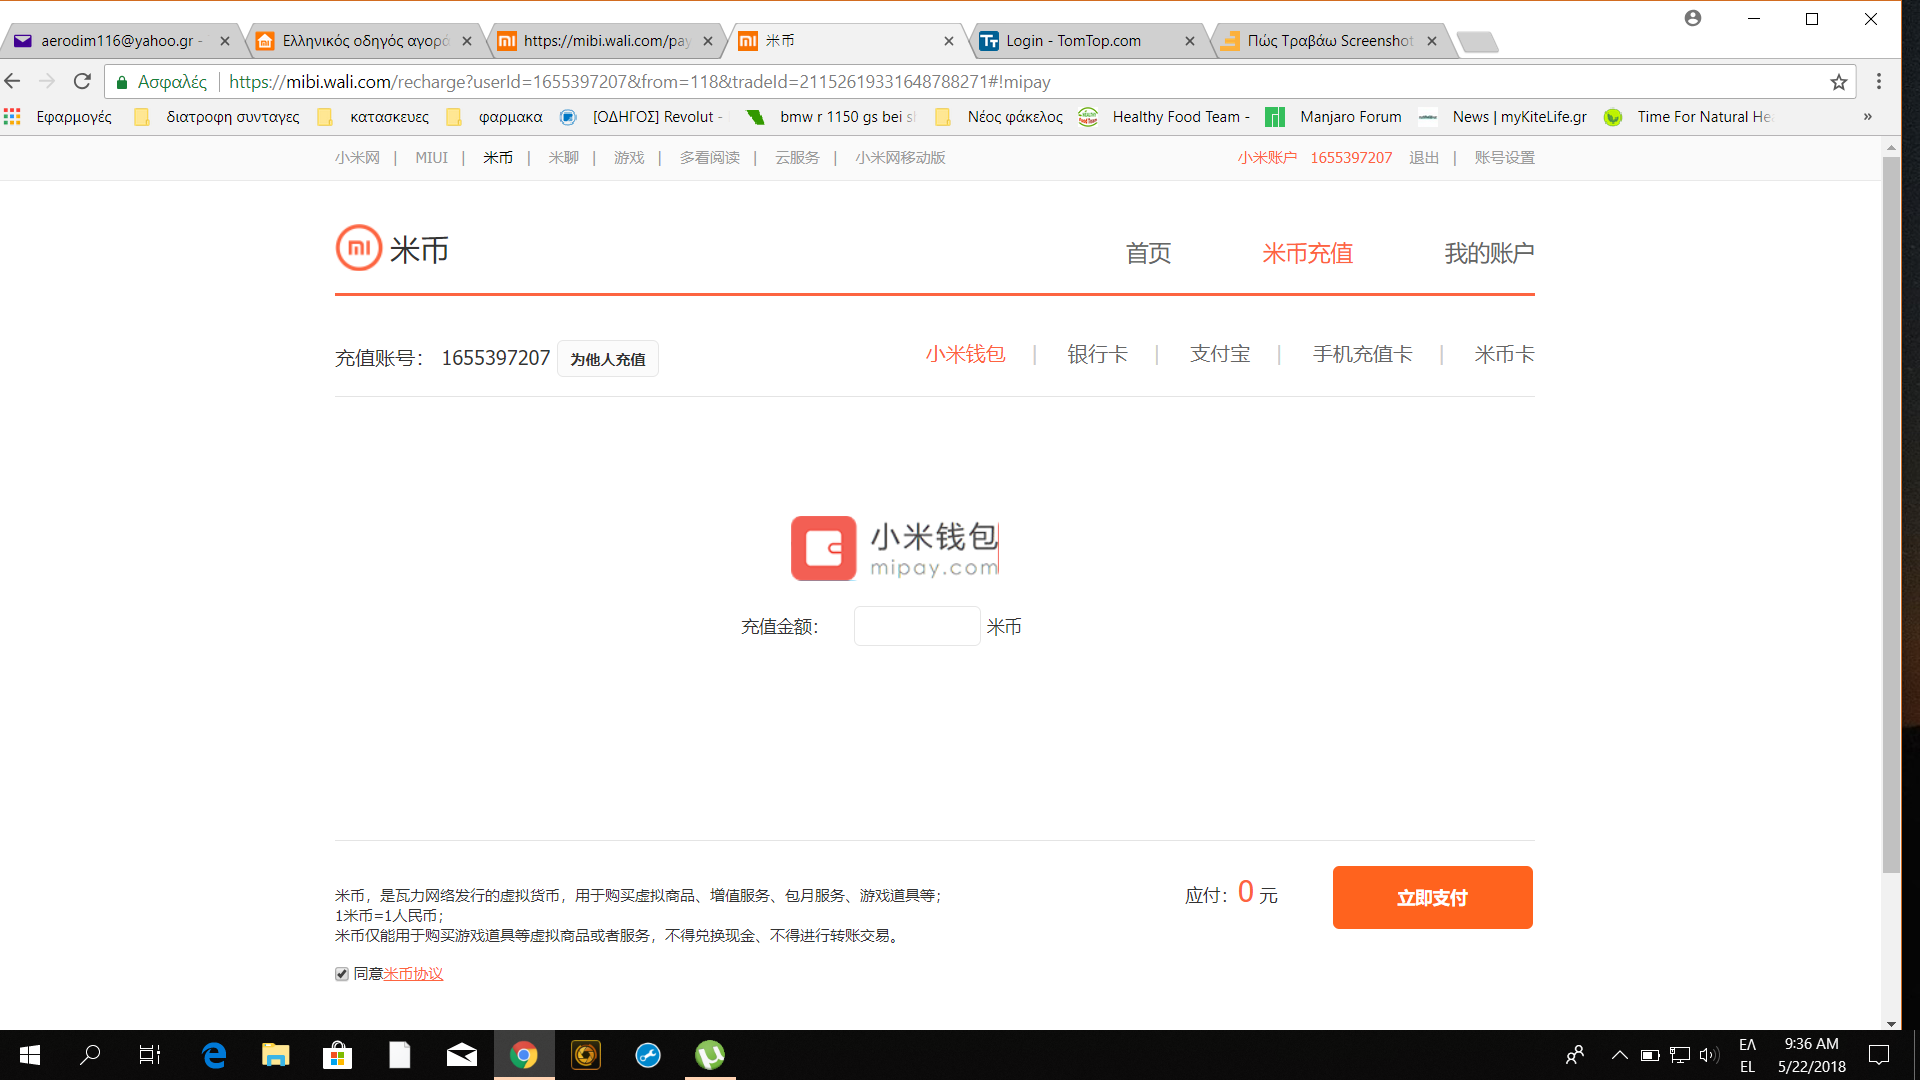Open Chrome's three-dot menu
Screen dimensions: 1920x1080
tap(1879, 82)
